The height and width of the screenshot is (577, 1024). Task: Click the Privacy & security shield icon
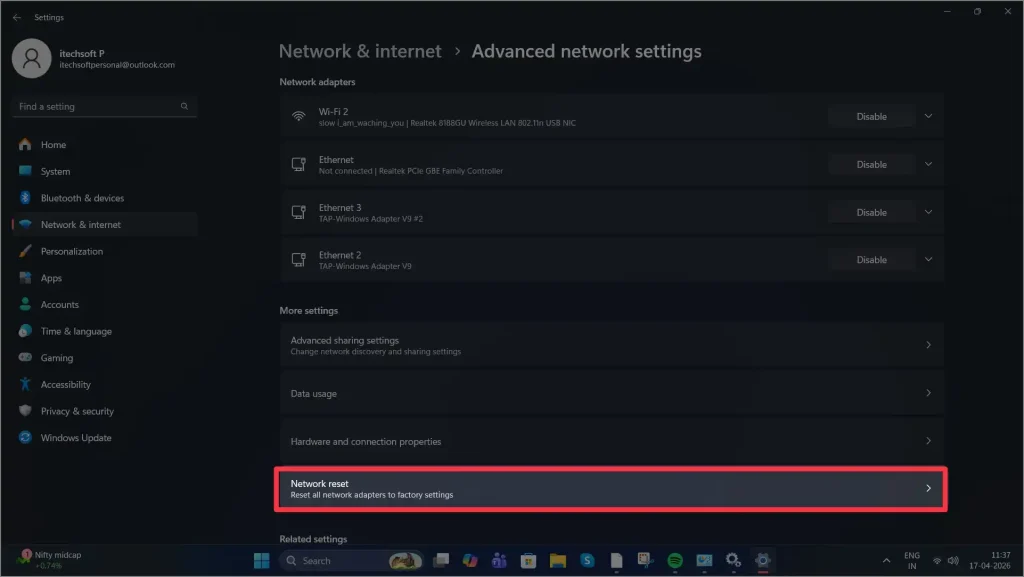click(x=25, y=411)
